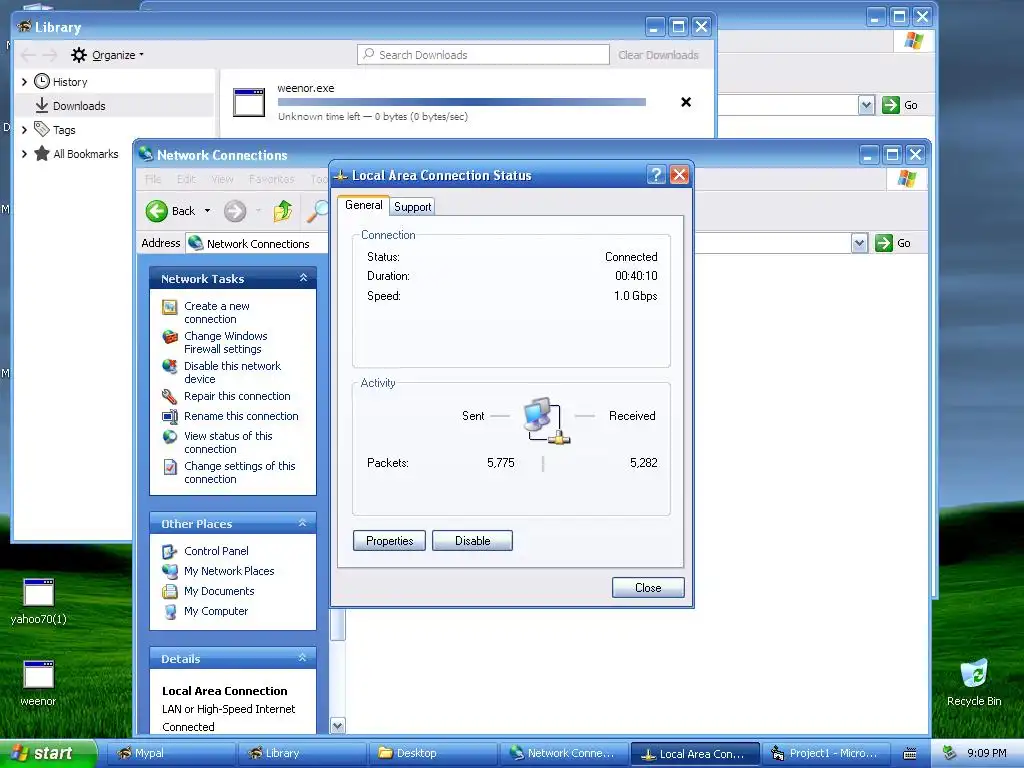Click the Search Downloads field
The image size is (1024, 768).
[x=483, y=55]
